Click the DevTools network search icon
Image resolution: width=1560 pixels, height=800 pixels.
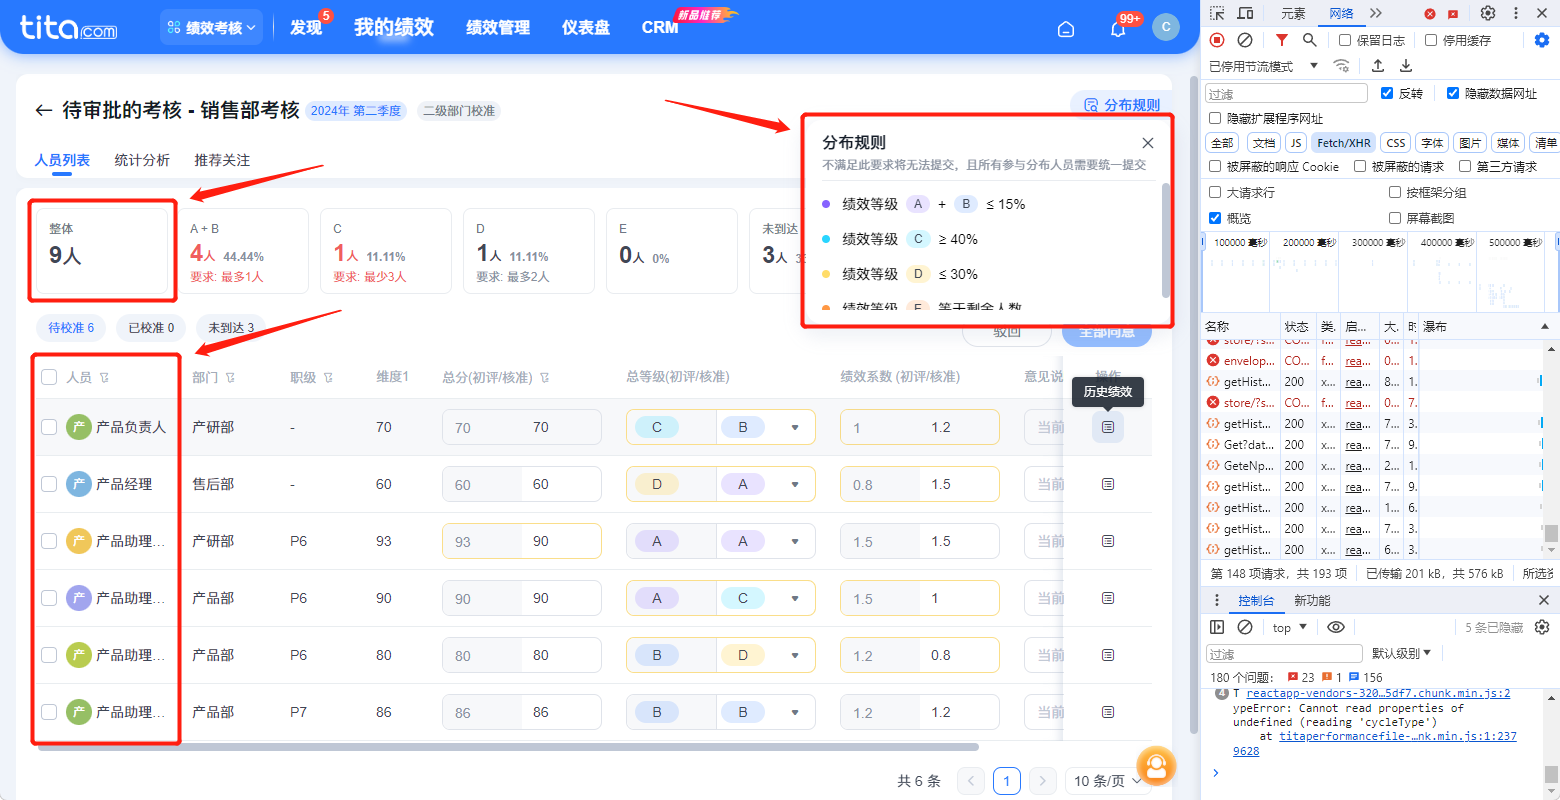point(1310,40)
